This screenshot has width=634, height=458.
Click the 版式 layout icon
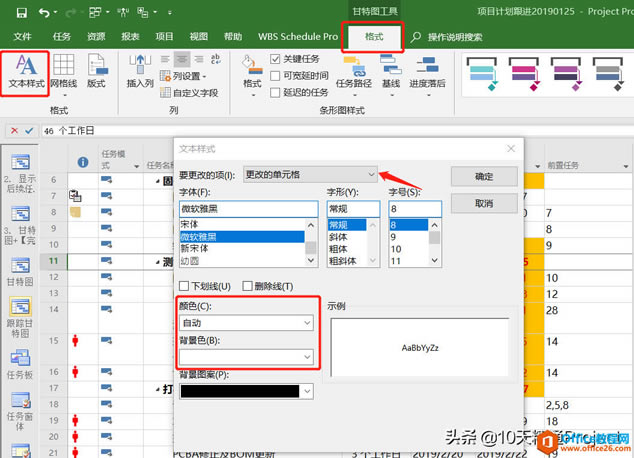(x=96, y=70)
